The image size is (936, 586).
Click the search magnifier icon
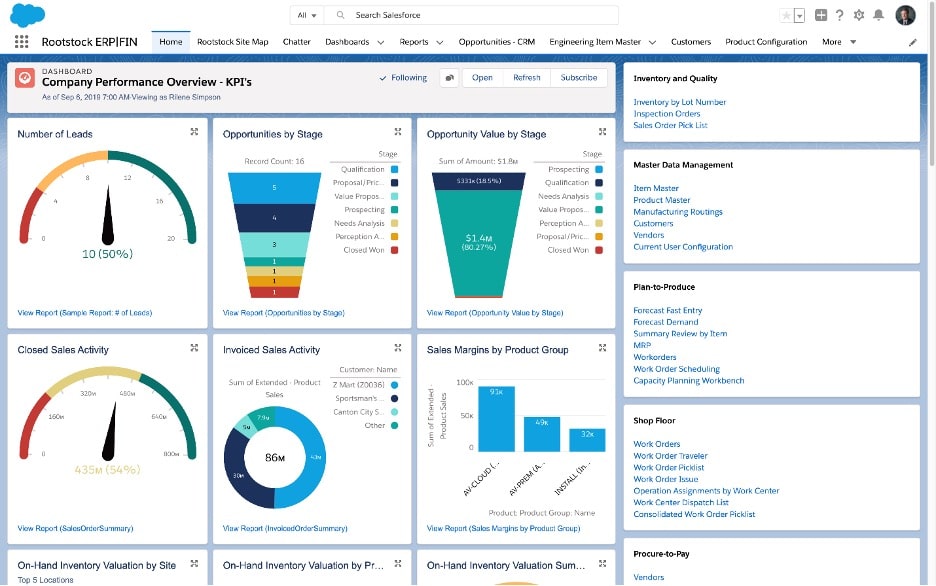point(340,15)
